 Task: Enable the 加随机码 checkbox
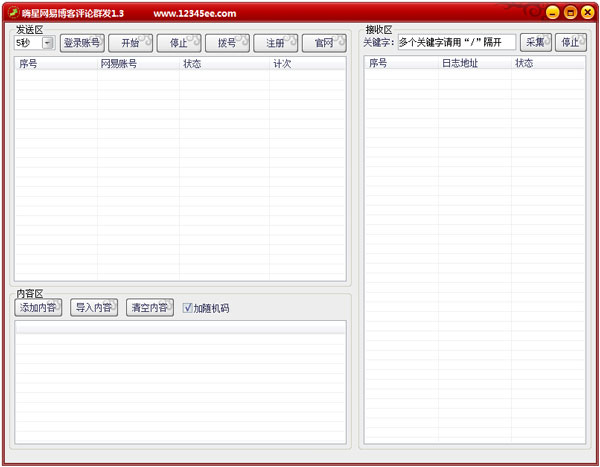pos(187,308)
